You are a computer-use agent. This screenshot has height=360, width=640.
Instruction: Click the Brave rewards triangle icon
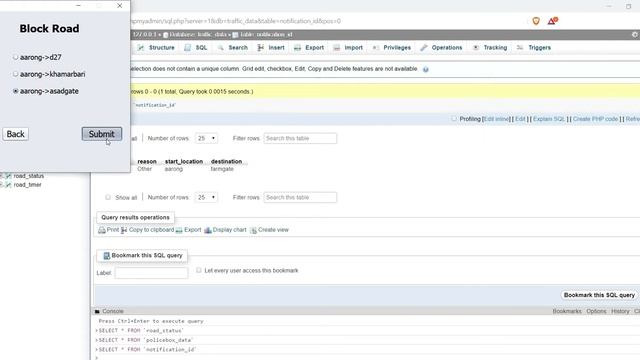coord(553,21)
